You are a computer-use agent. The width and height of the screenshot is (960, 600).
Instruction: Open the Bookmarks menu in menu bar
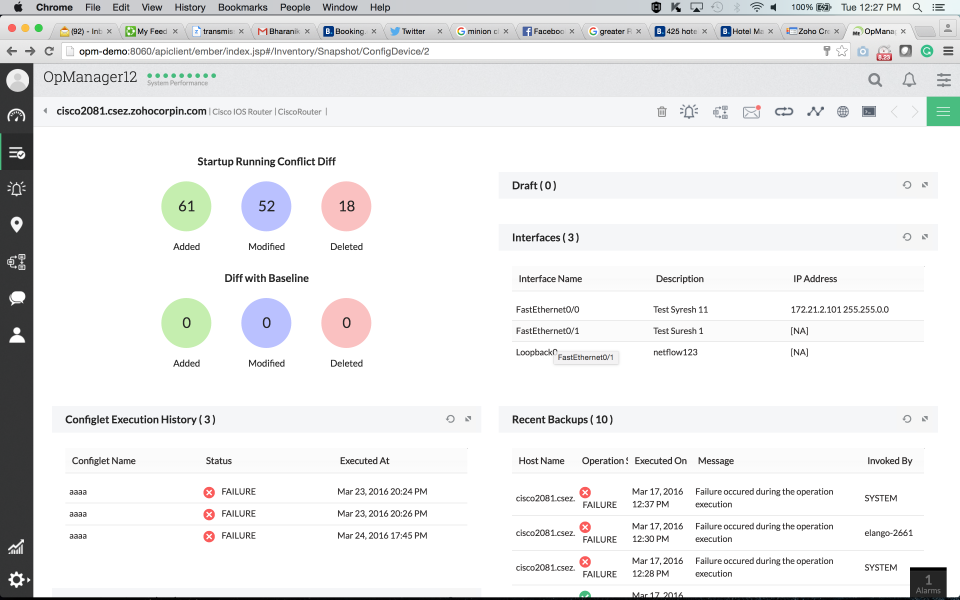tap(240, 7)
